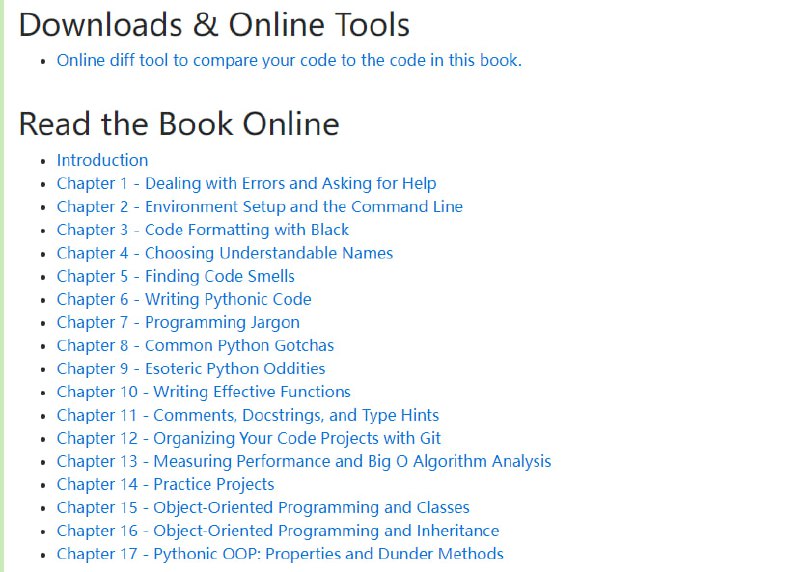Go to Chapter 10 Writing Effective Functions
This screenshot has height=572, width=800.
[x=203, y=392]
